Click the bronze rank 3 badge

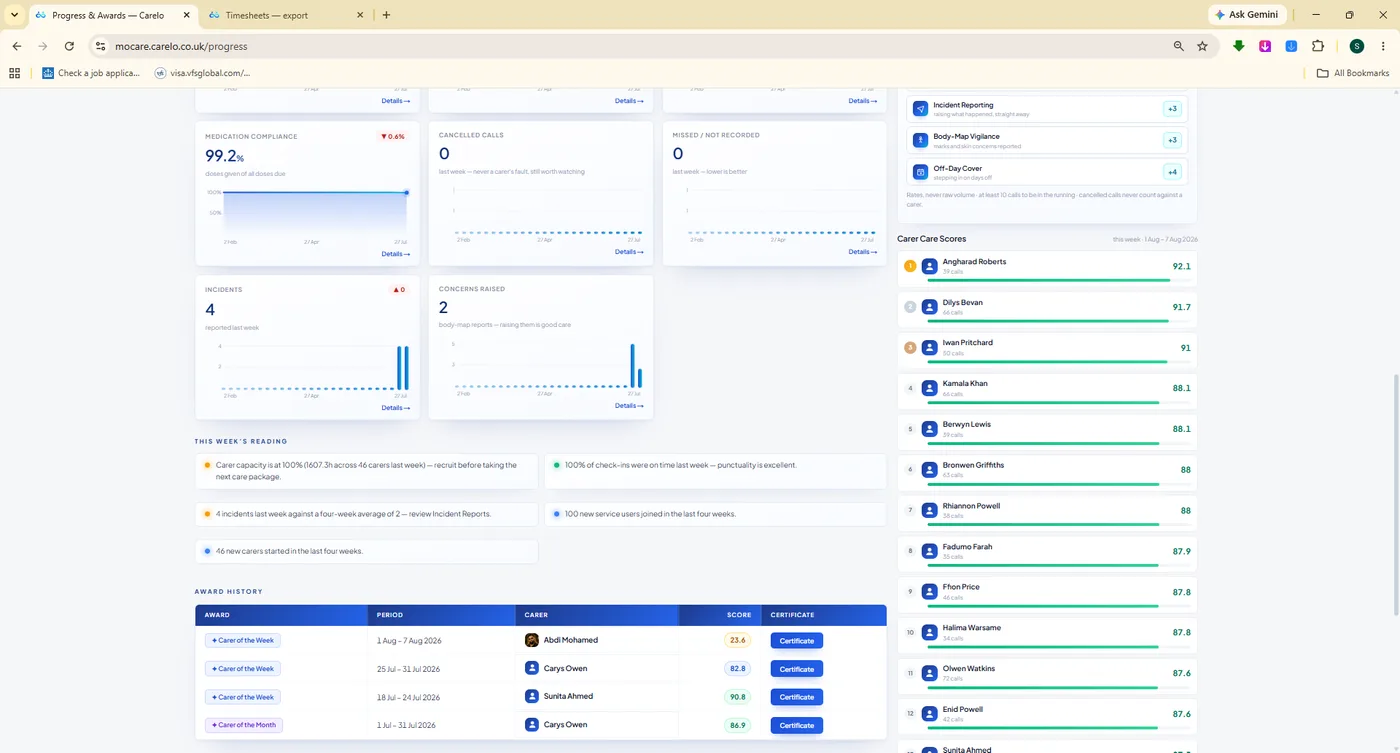[910, 348]
